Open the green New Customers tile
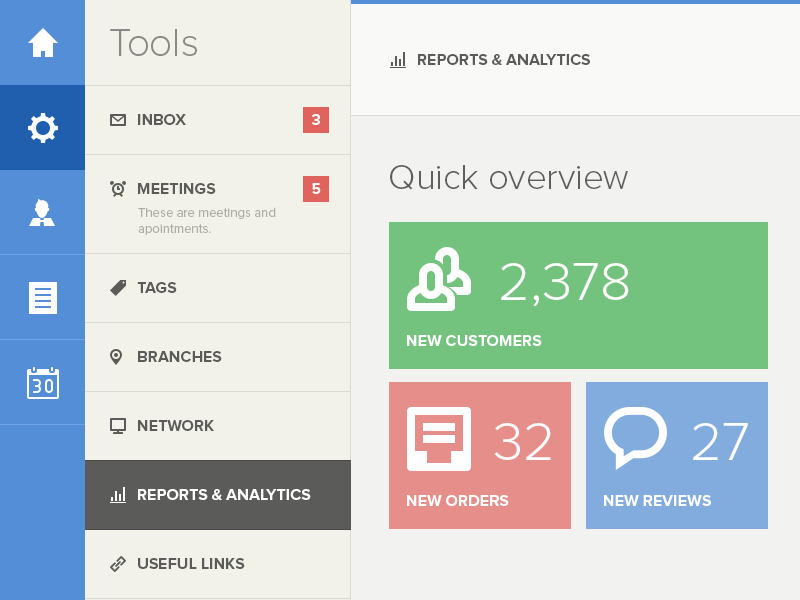The width and height of the screenshot is (800, 600). pyautogui.click(x=578, y=295)
